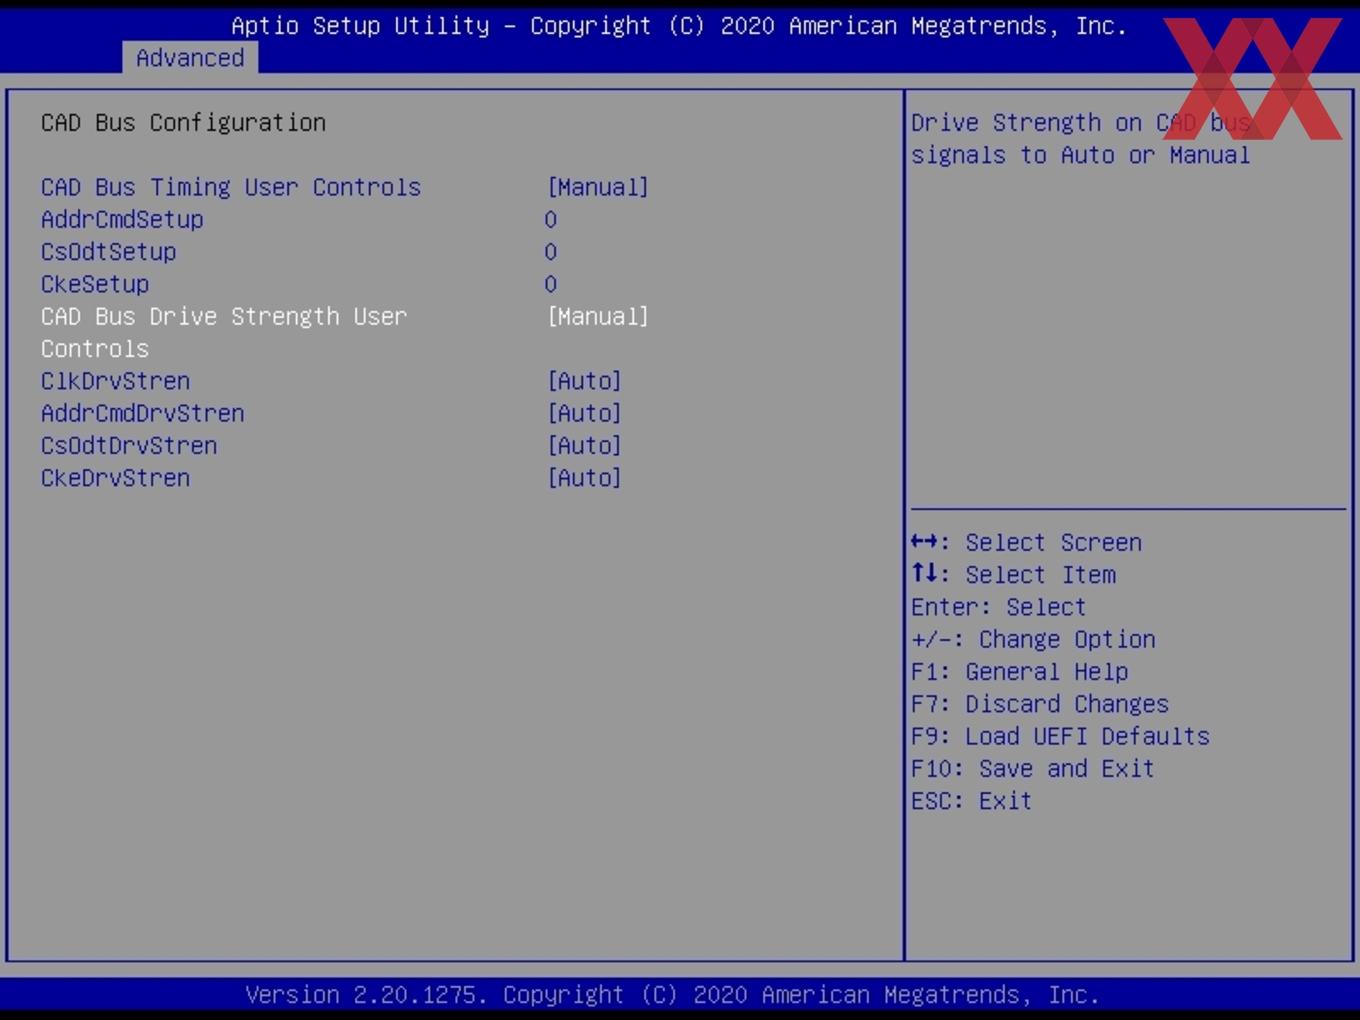
Task: Select the CsOdtDrvStren setting
Action: click(129, 445)
